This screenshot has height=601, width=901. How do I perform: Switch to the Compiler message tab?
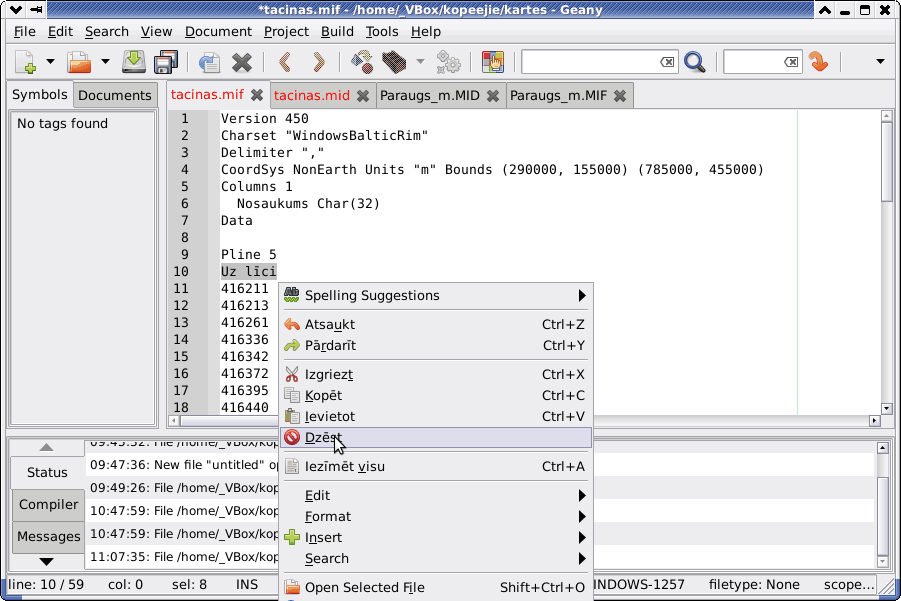(x=48, y=504)
